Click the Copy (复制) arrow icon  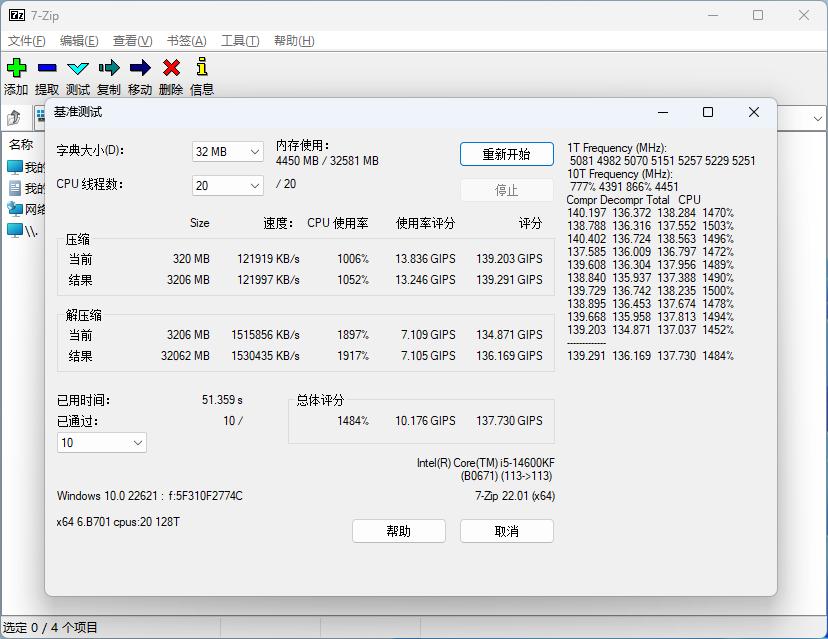point(109,68)
